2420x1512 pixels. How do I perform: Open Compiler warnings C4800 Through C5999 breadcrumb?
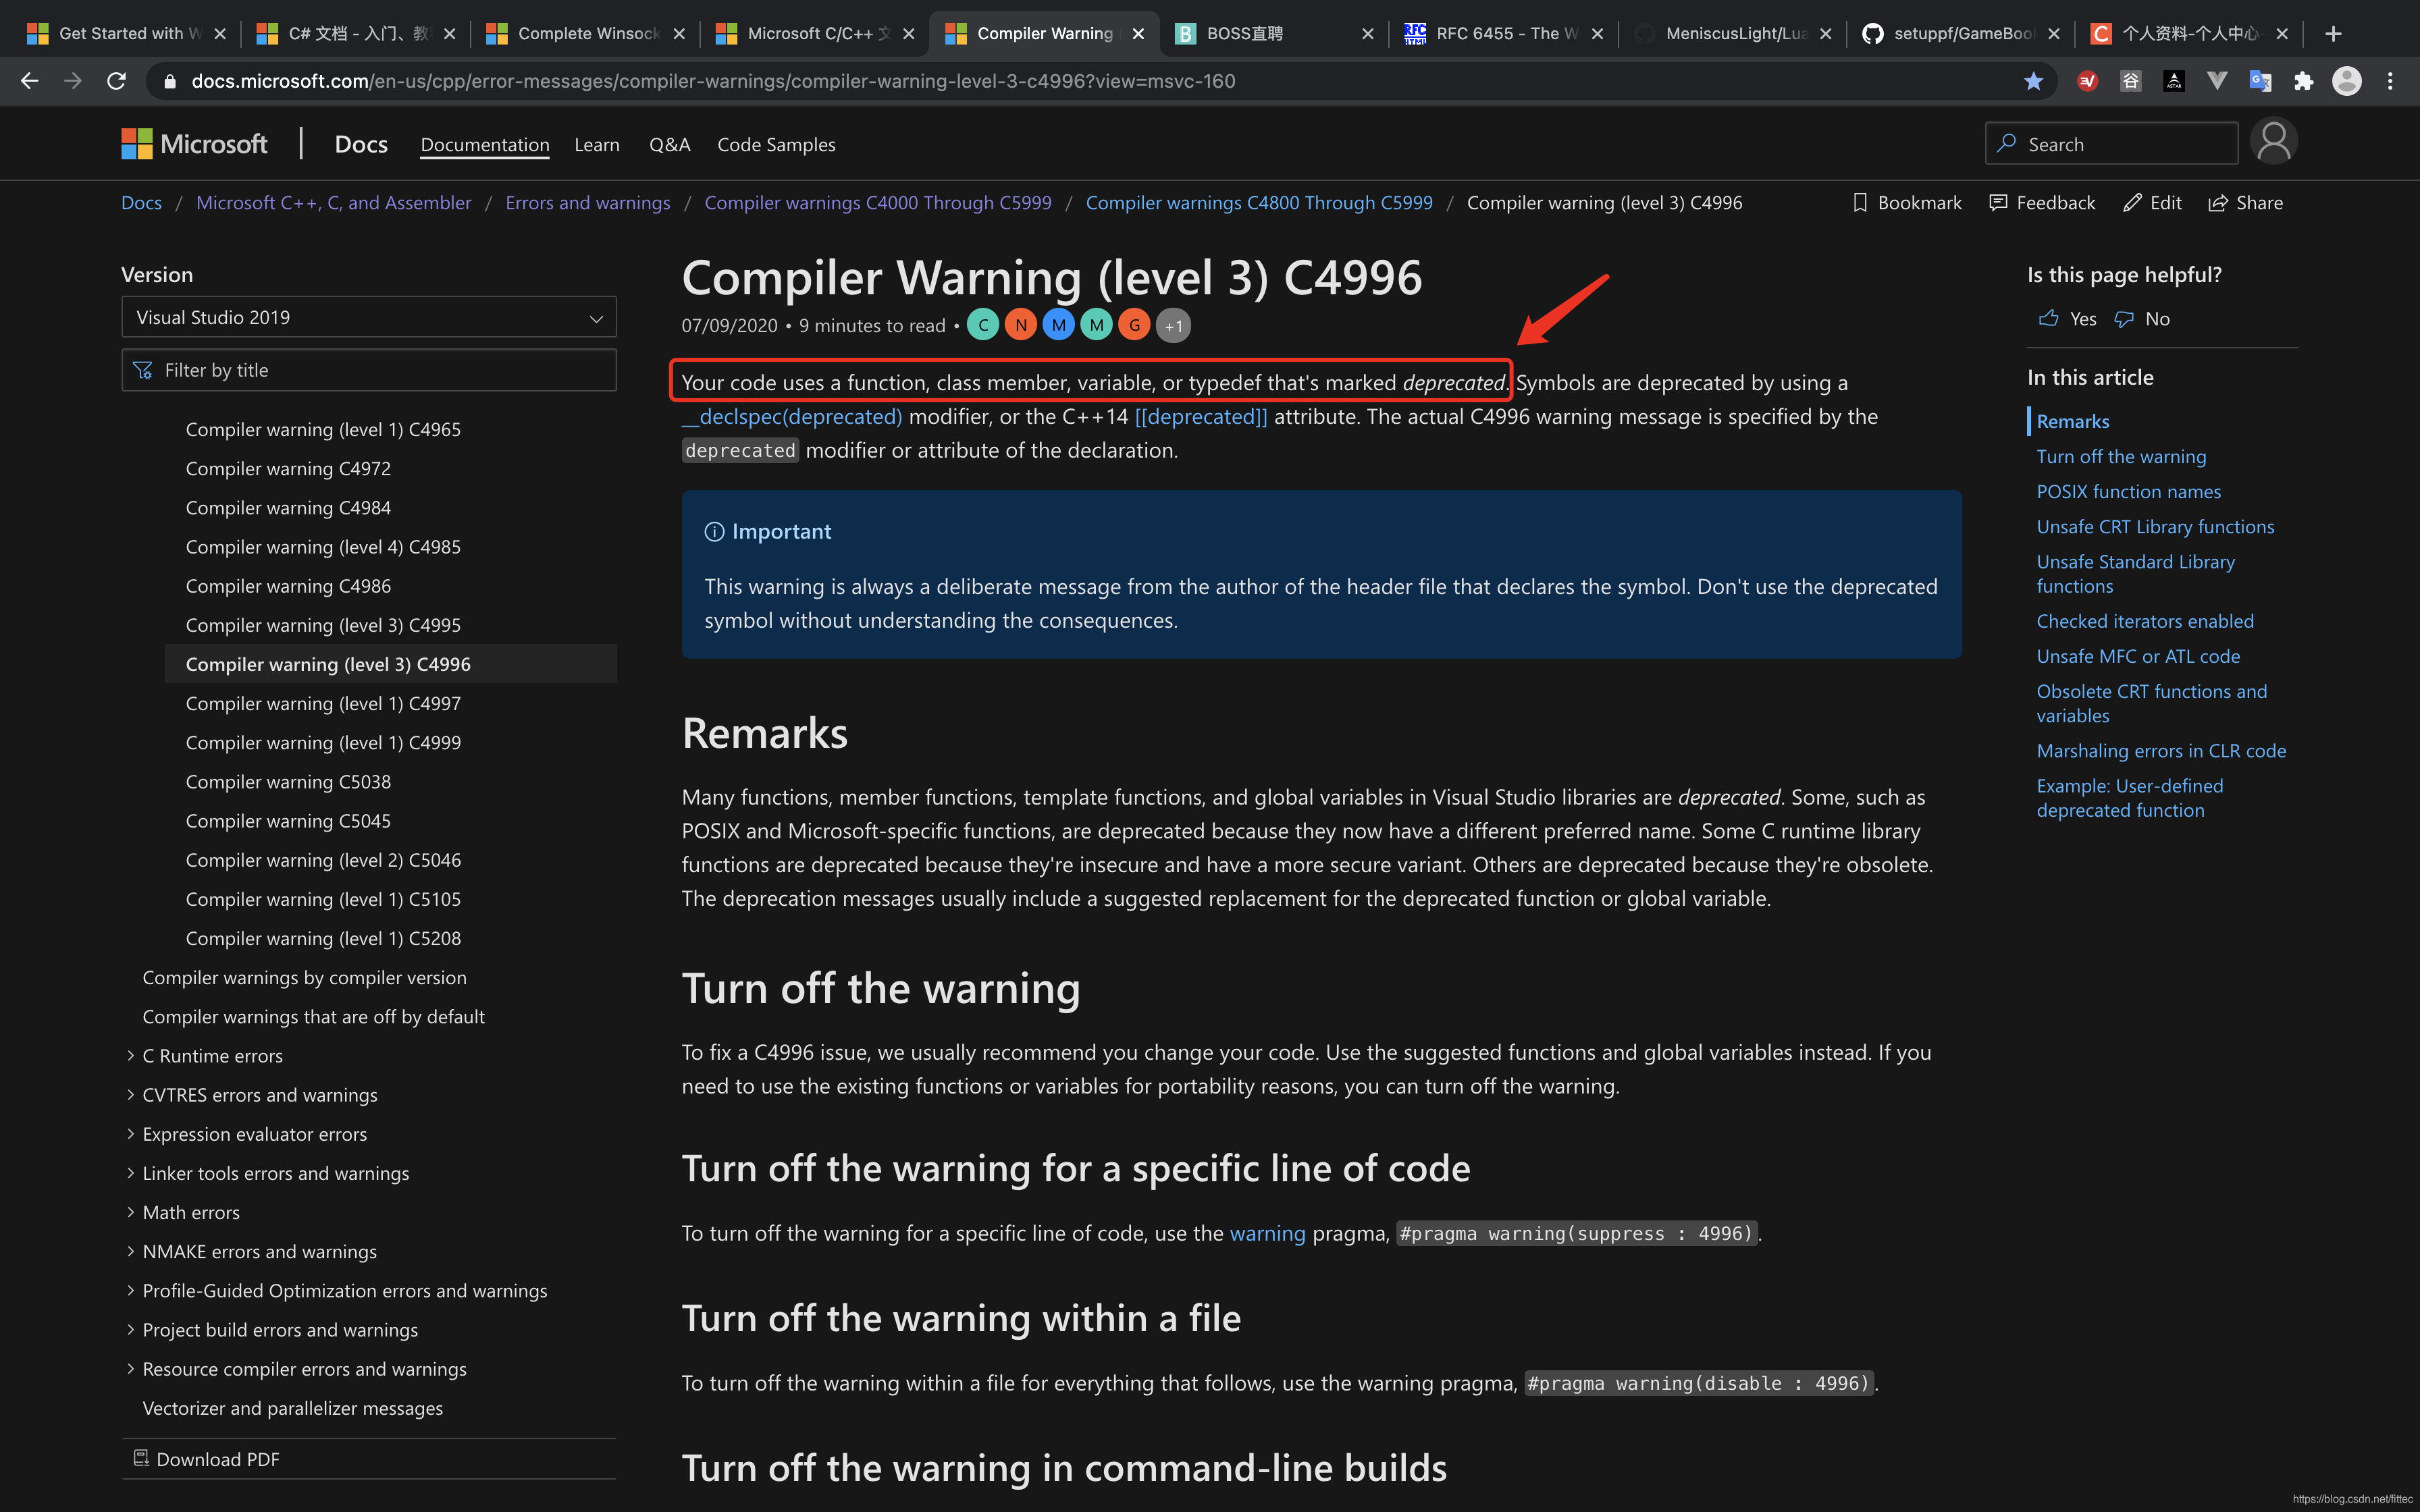1259,203
